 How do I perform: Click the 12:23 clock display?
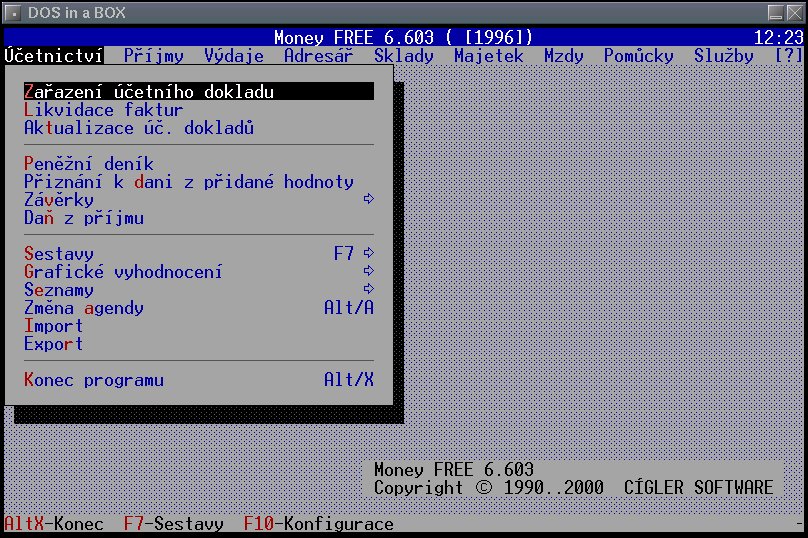779,37
